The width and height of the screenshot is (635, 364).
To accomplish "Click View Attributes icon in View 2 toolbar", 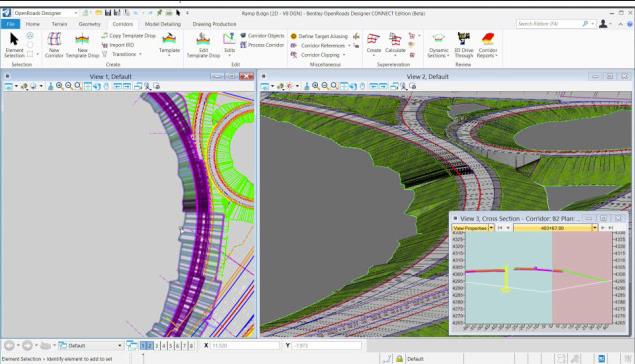I will [264, 86].
